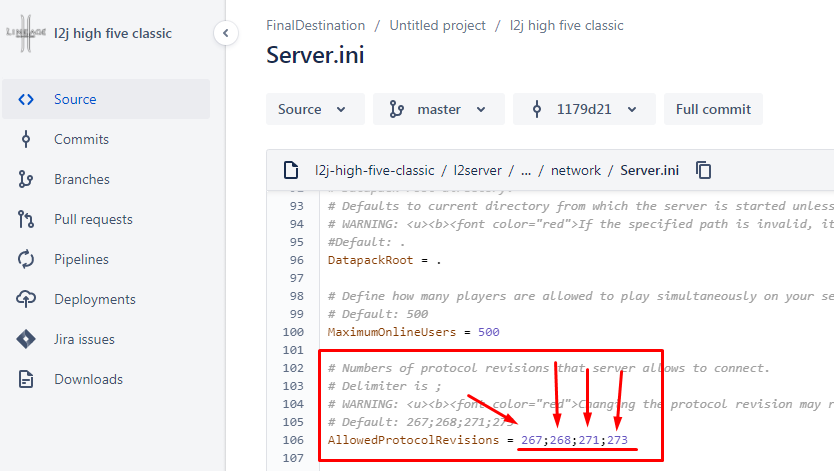Open the FinalDestination breadcrumb link
This screenshot has width=834, height=471.
[x=315, y=25]
